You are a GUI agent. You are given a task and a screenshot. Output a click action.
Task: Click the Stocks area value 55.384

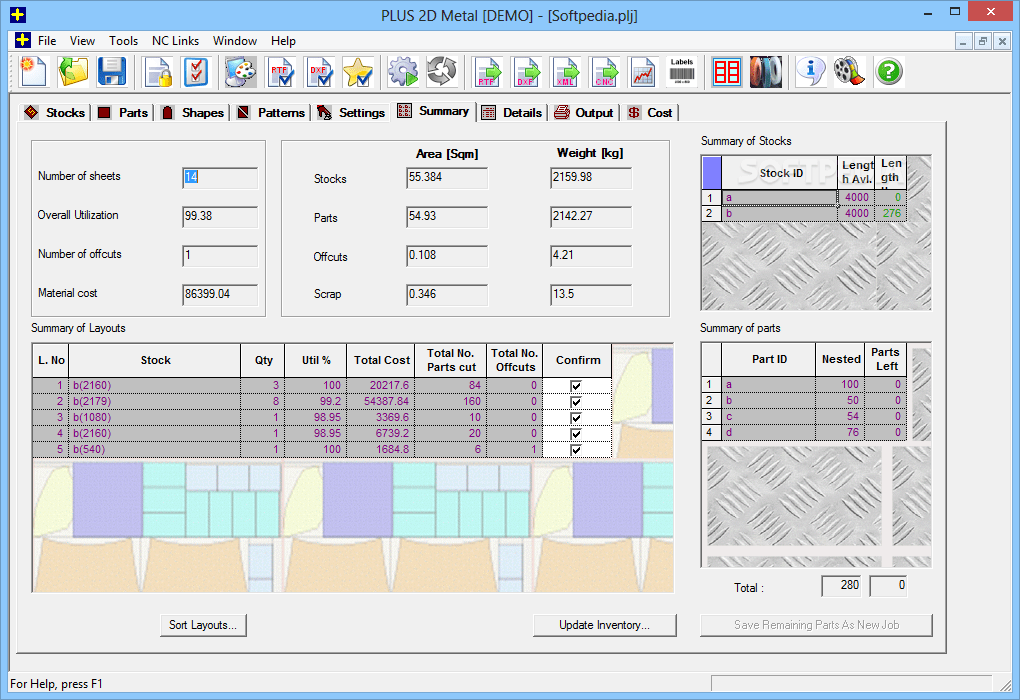click(447, 178)
